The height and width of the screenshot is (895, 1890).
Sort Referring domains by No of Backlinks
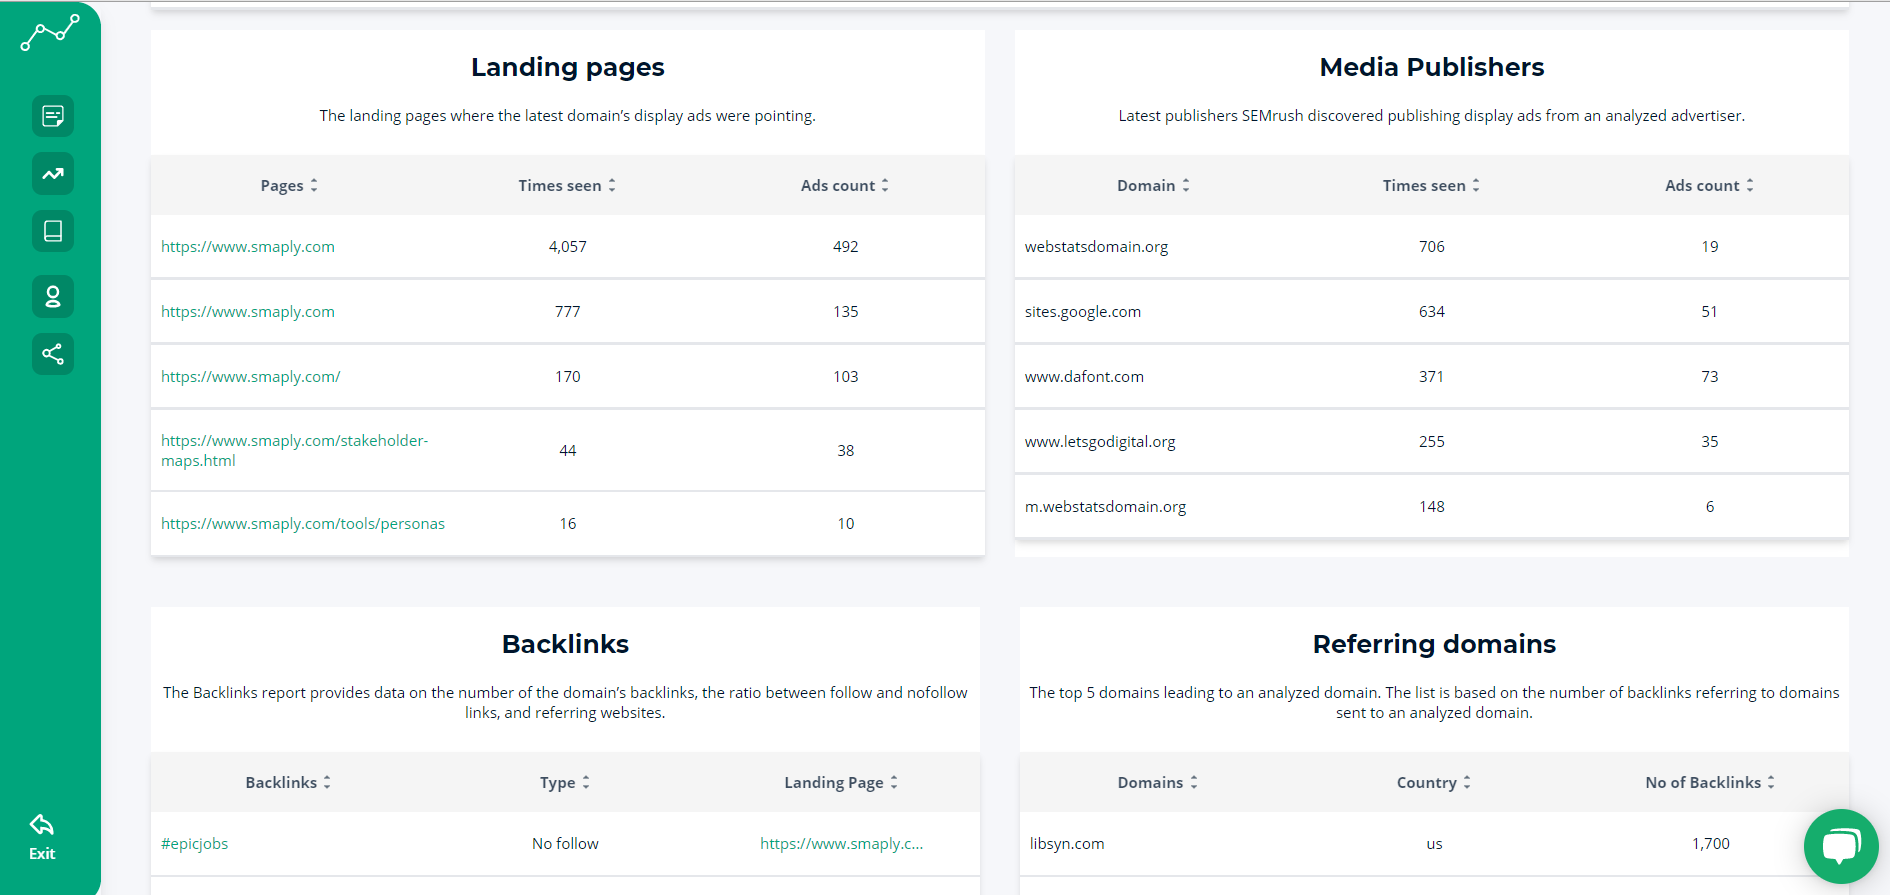(1710, 783)
